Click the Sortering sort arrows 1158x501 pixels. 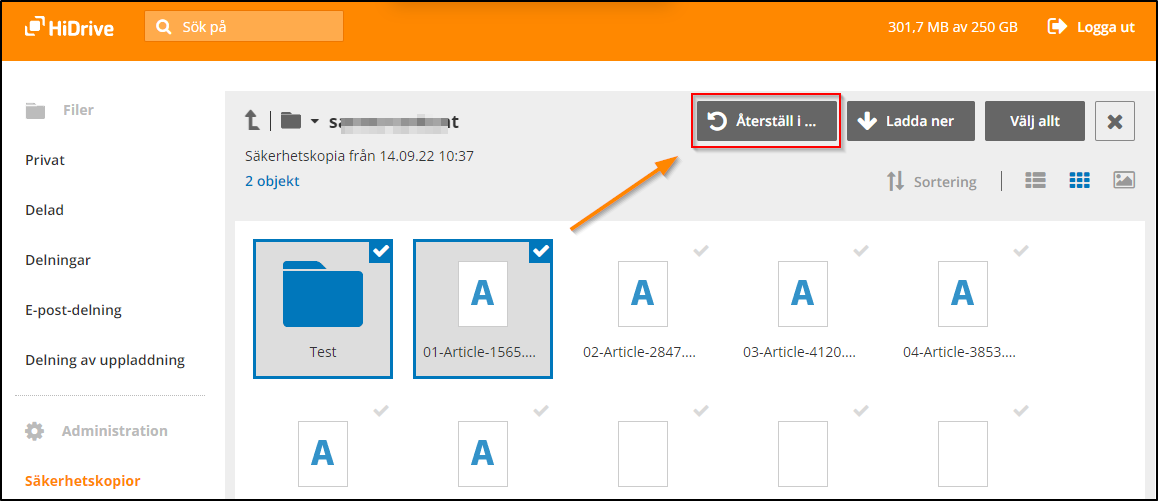click(895, 182)
